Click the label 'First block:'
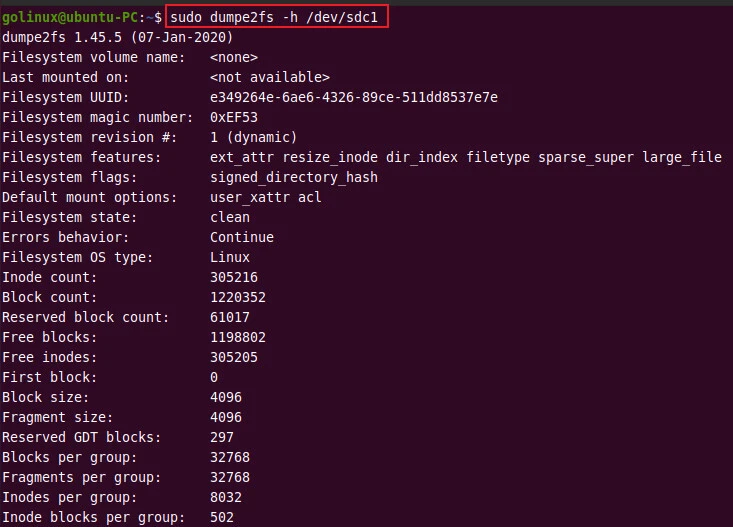Viewport: 733px width, 527px height. point(50,377)
